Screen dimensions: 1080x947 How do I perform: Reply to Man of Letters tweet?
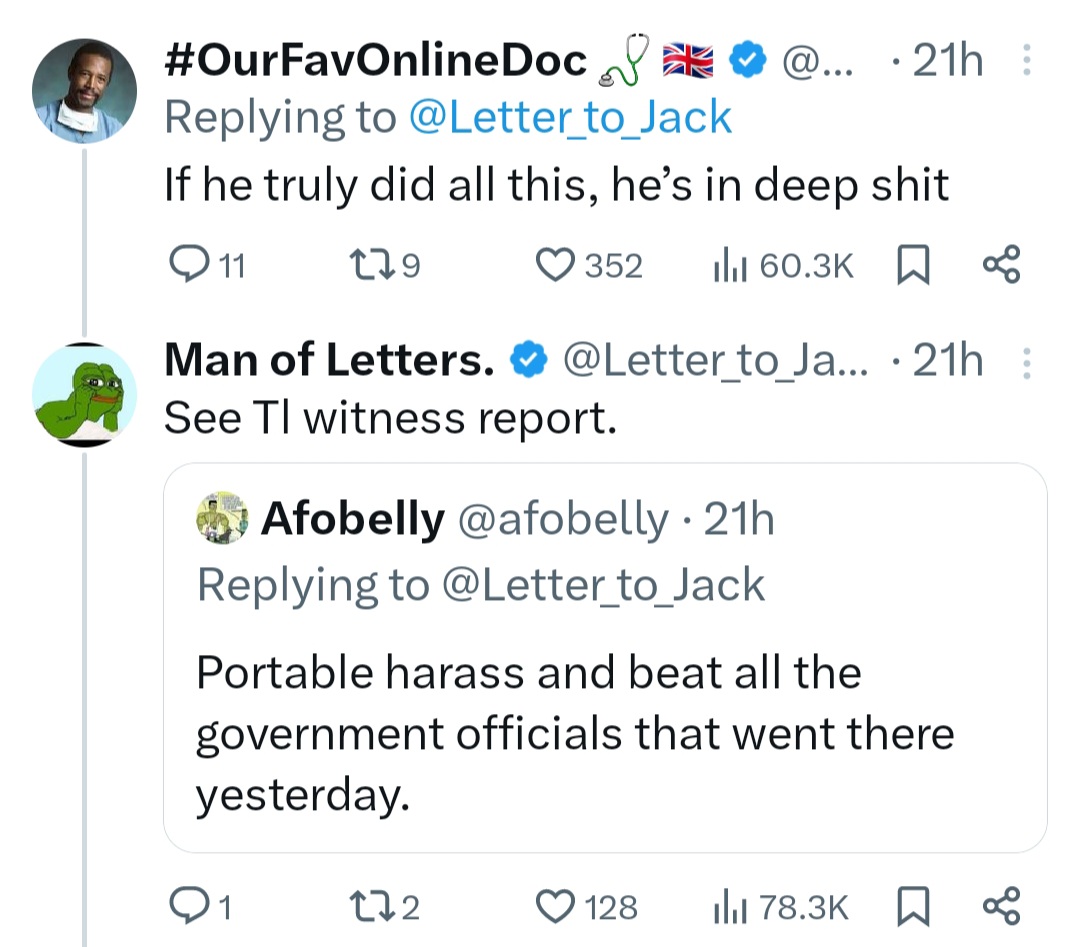coord(188,907)
